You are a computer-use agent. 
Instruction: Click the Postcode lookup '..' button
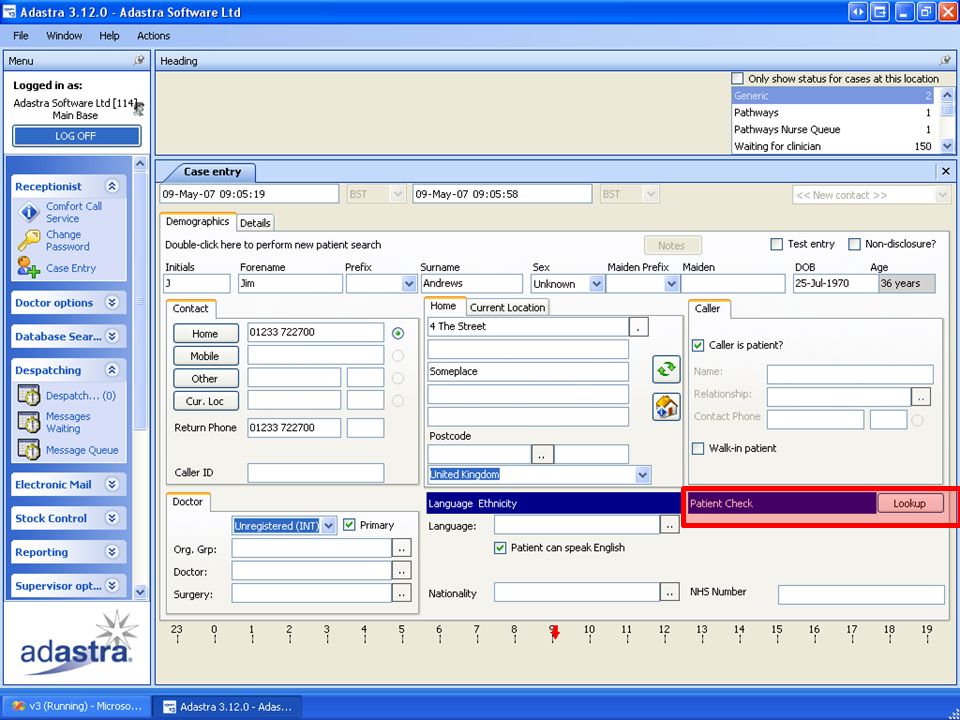[x=542, y=455]
